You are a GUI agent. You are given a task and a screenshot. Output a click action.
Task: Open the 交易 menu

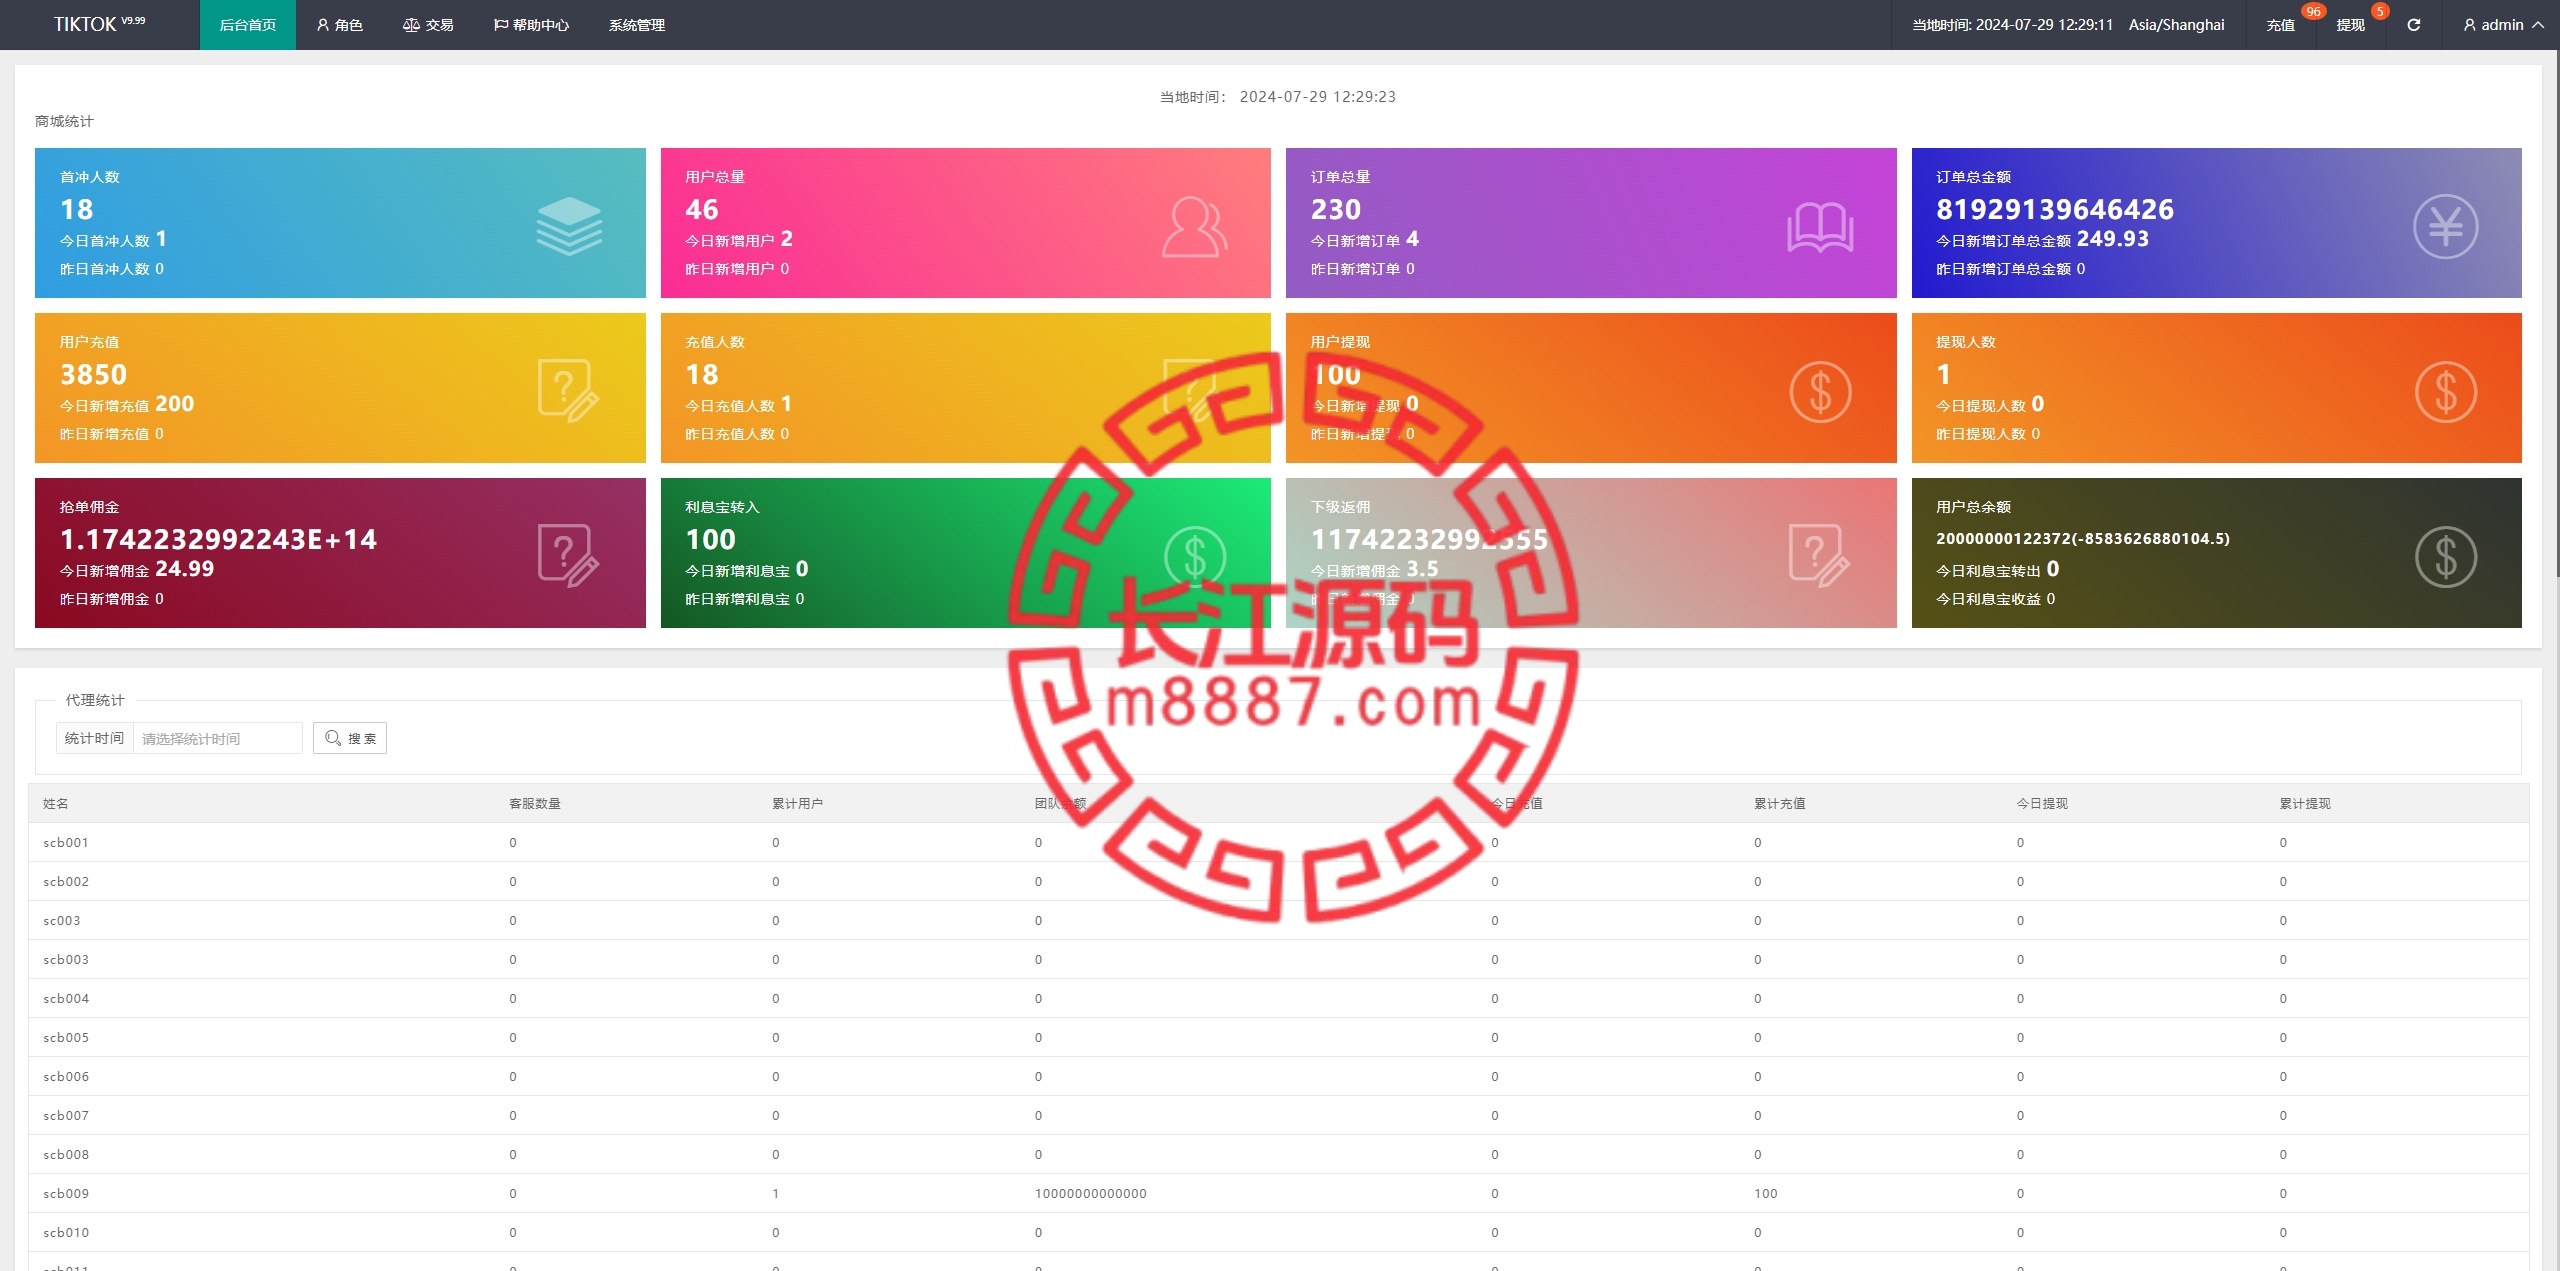tap(428, 25)
